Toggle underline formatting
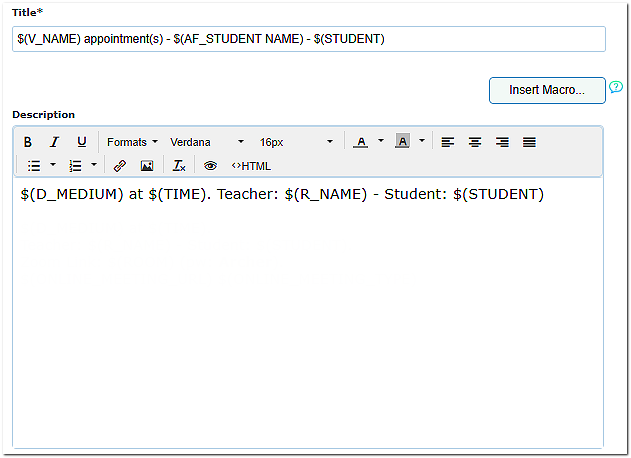Viewport: 631px width, 458px height. (82, 142)
